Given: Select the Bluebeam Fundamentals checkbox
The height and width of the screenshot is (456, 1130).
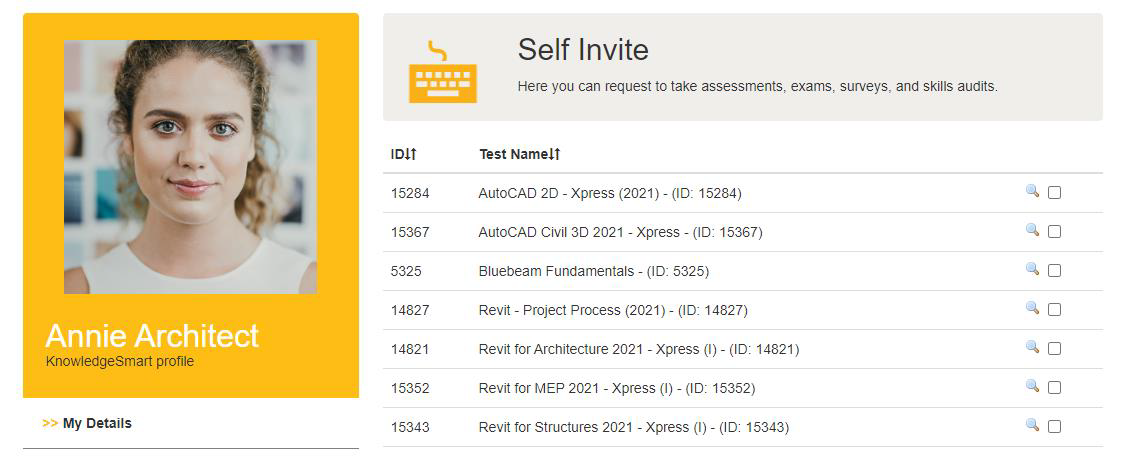Looking at the screenshot, I should pyautogui.click(x=1054, y=271).
